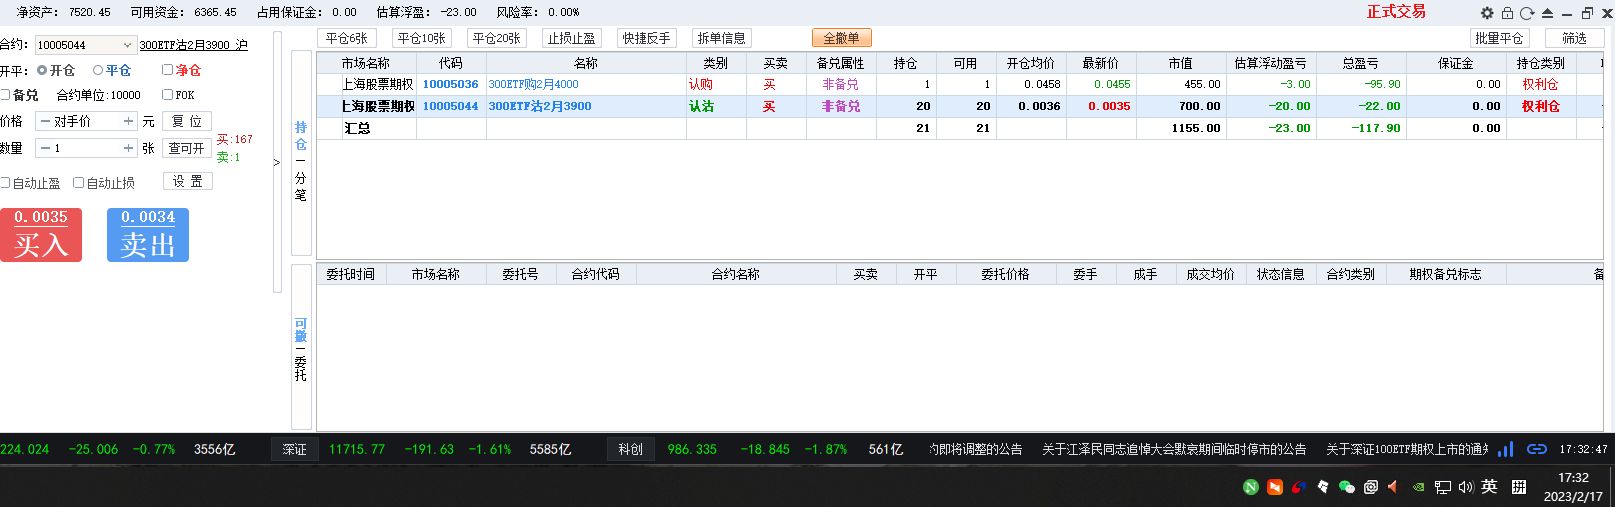
Task: Tick the 自动止盈 checkbox
Action: [6, 183]
